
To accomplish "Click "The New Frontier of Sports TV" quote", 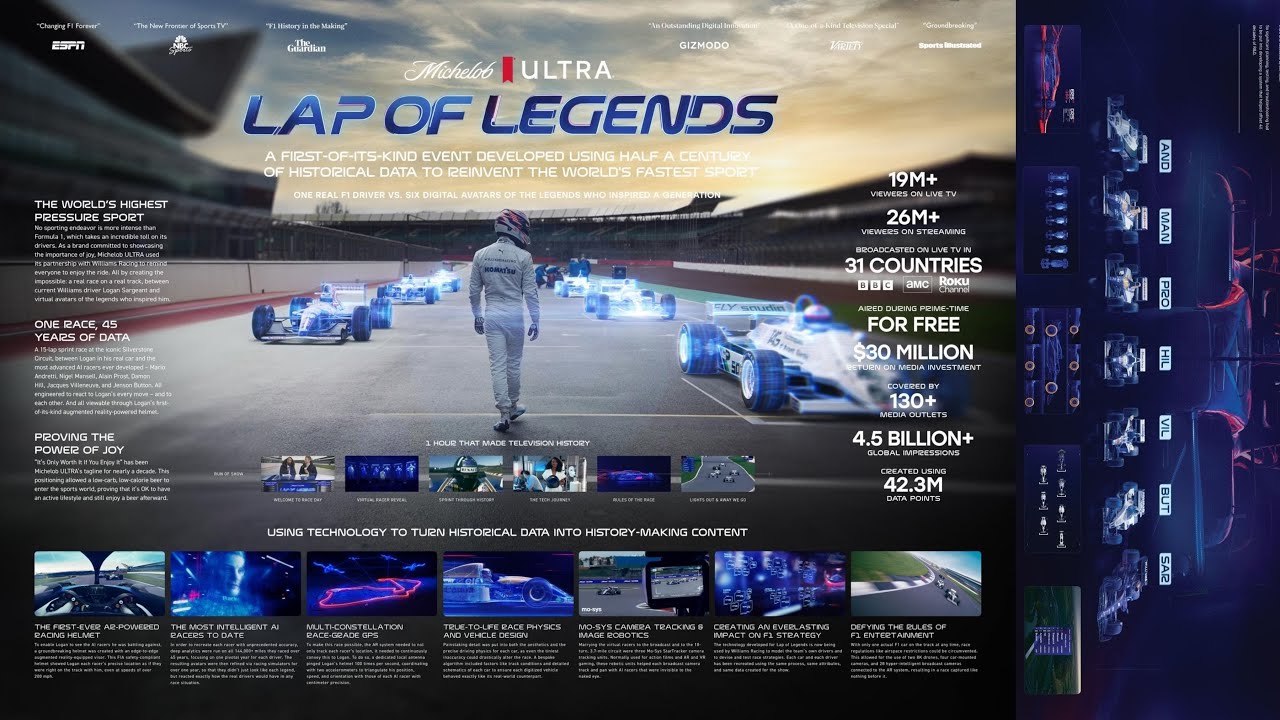I will pyautogui.click(x=179, y=24).
